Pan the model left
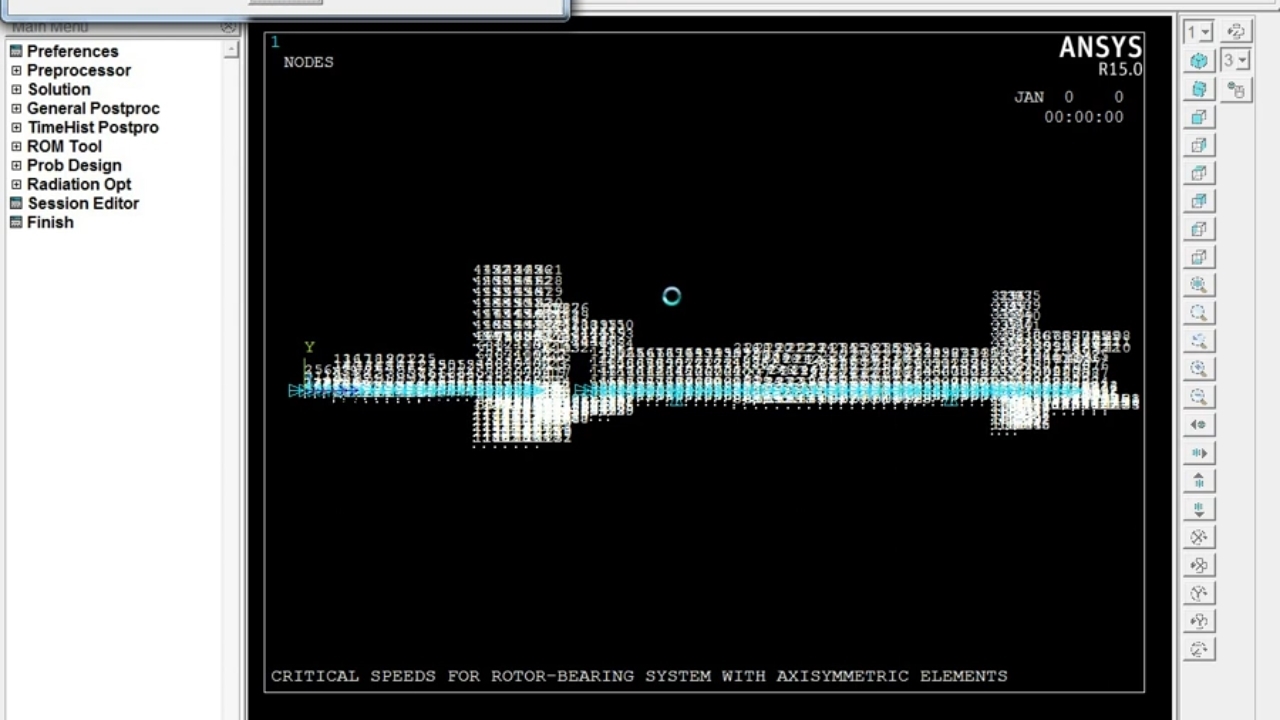This screenshot has height=720, width=1280. point(1199,425)
